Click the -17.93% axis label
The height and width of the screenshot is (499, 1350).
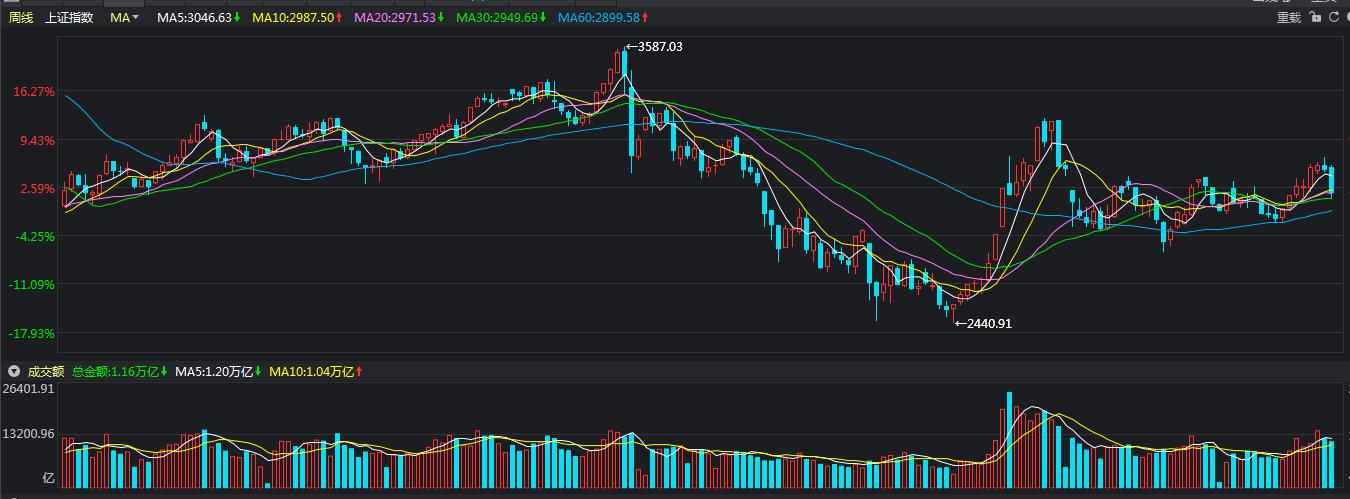tap(33, 333)
